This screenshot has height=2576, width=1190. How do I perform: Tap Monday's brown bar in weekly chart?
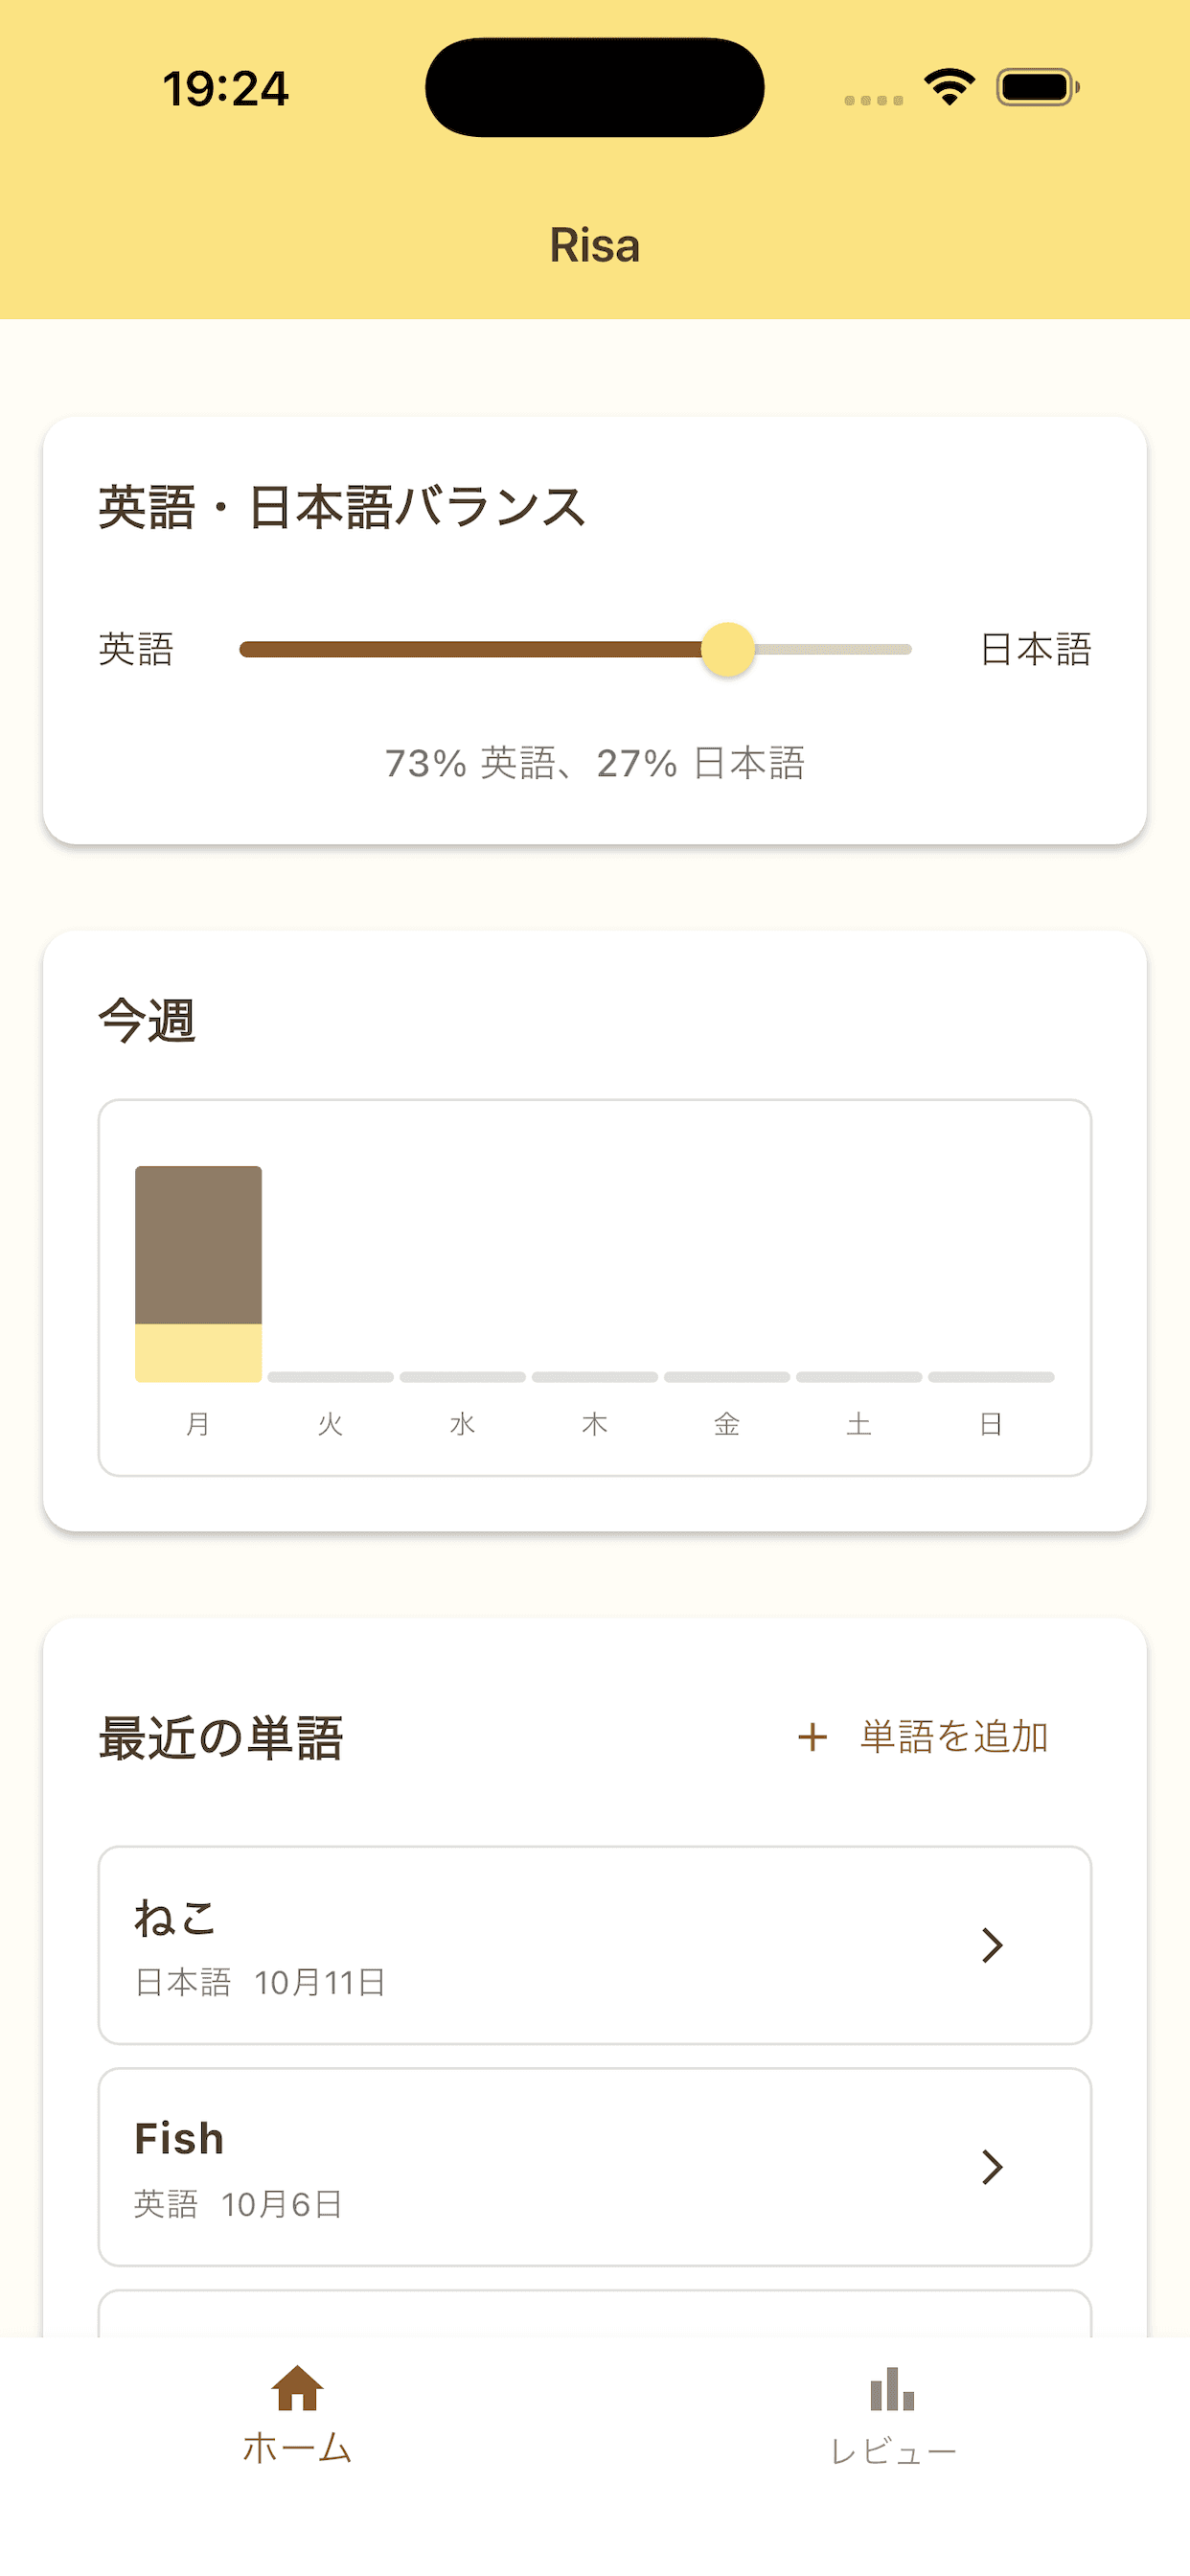point(198,1245)
